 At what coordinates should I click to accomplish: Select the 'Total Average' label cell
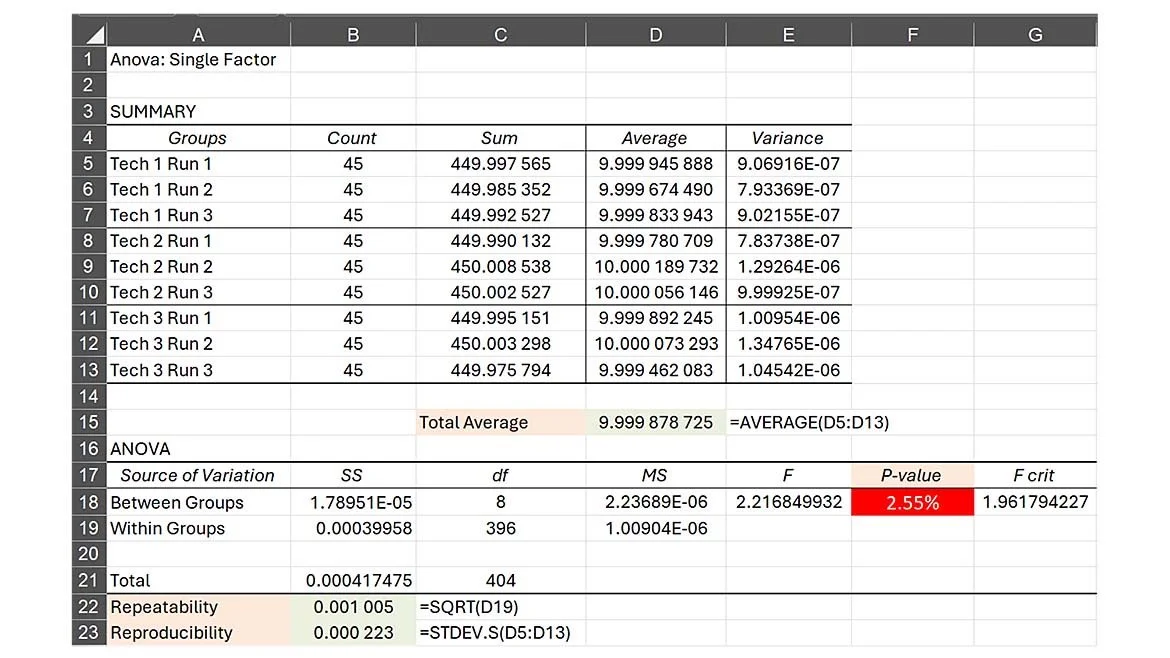click(x=501, y=422)
